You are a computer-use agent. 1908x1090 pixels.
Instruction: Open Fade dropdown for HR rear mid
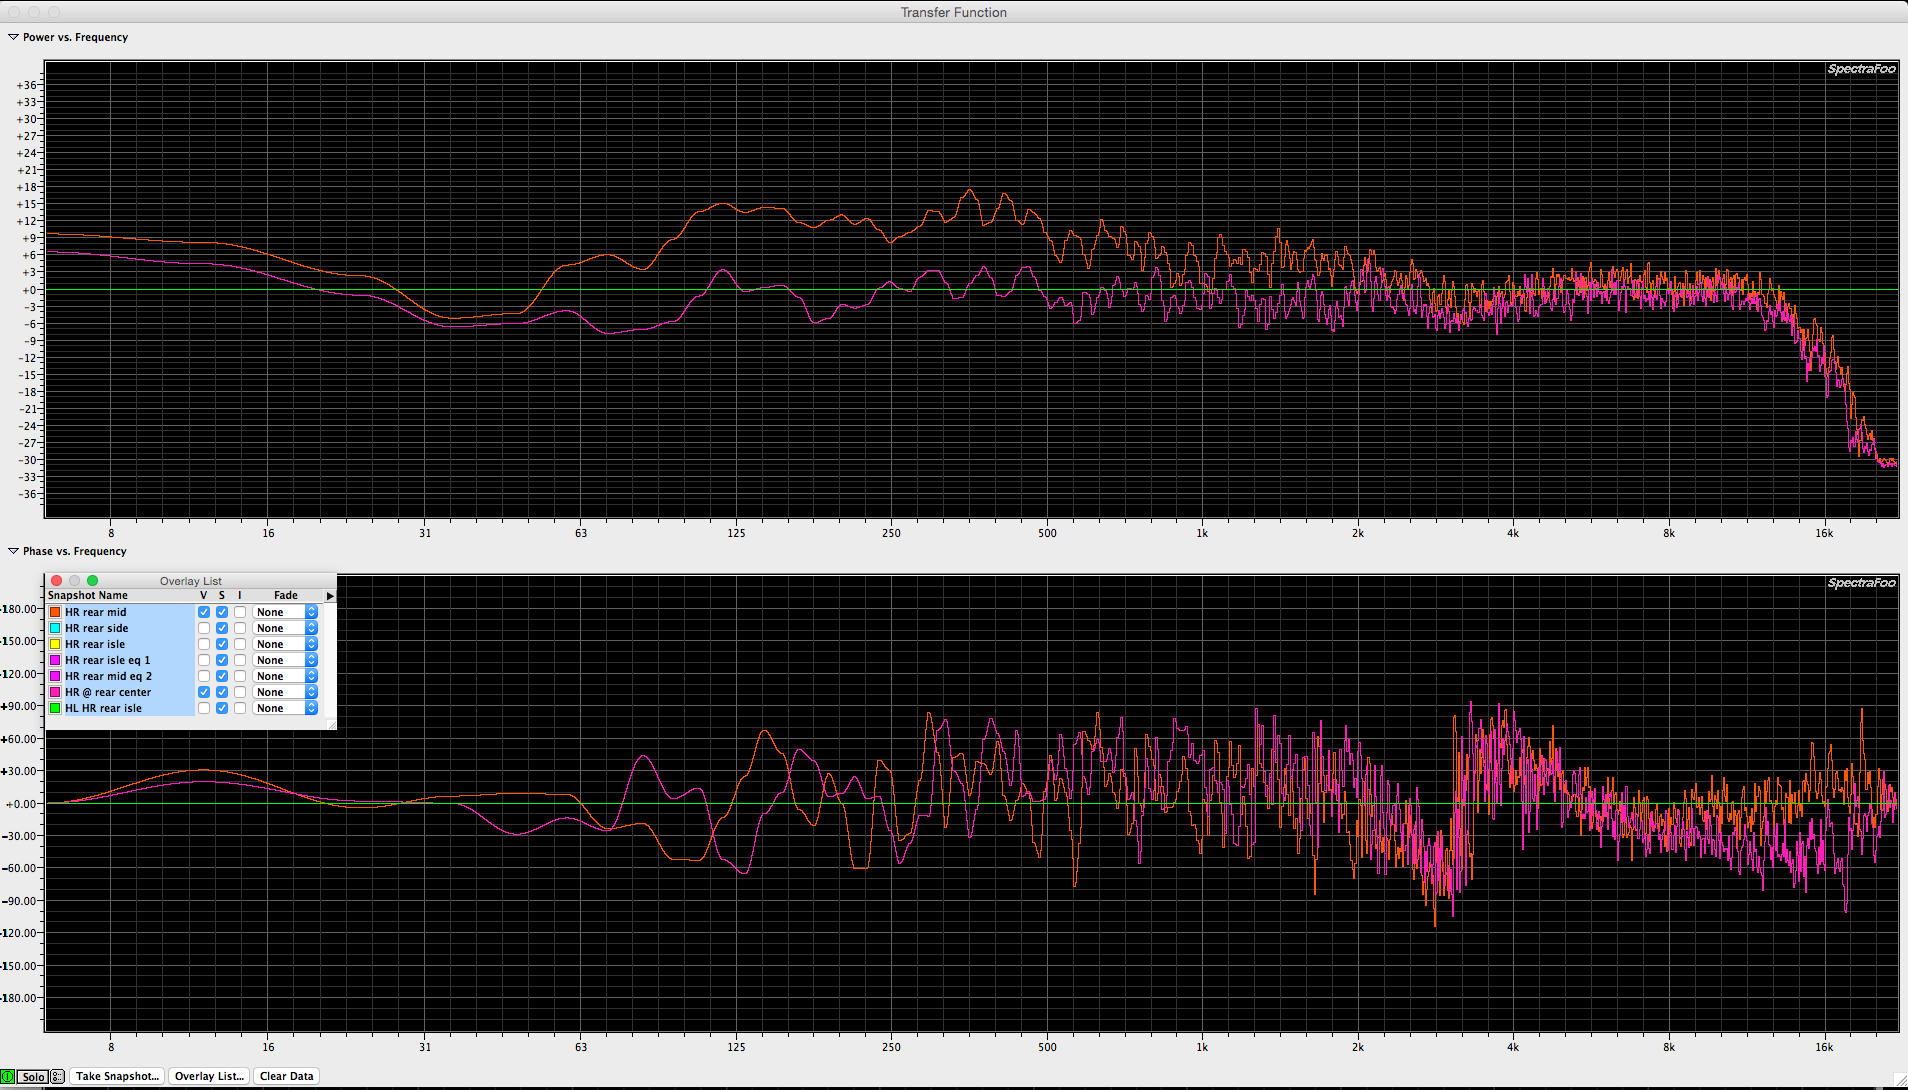[285, 612]
